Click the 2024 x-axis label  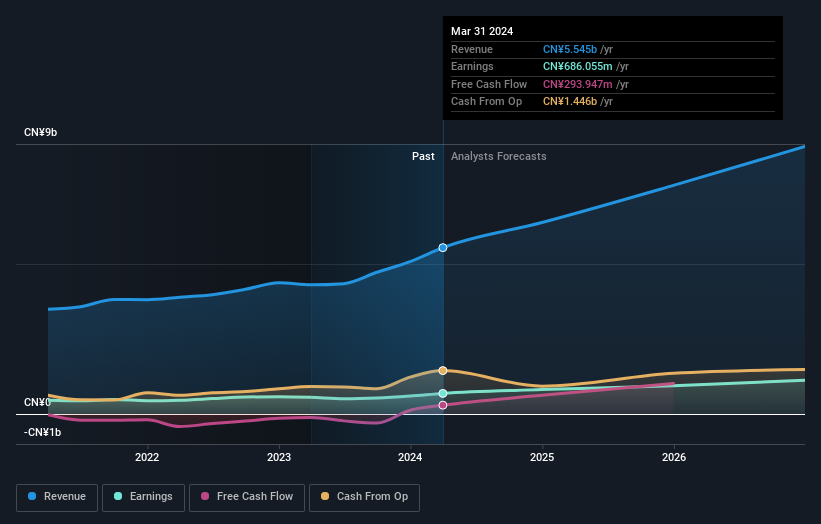click(410, 457)
